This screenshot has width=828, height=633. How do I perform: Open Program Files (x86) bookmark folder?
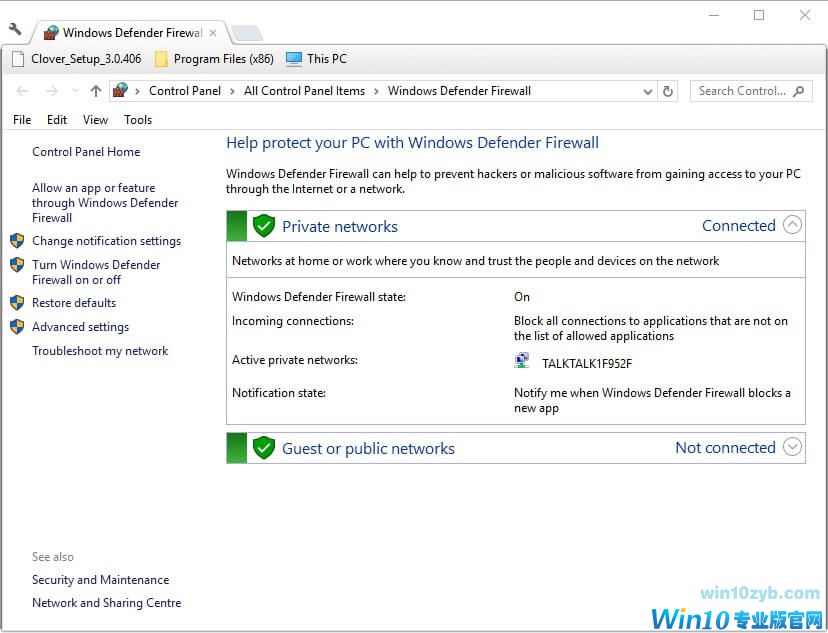coord(214,59)
